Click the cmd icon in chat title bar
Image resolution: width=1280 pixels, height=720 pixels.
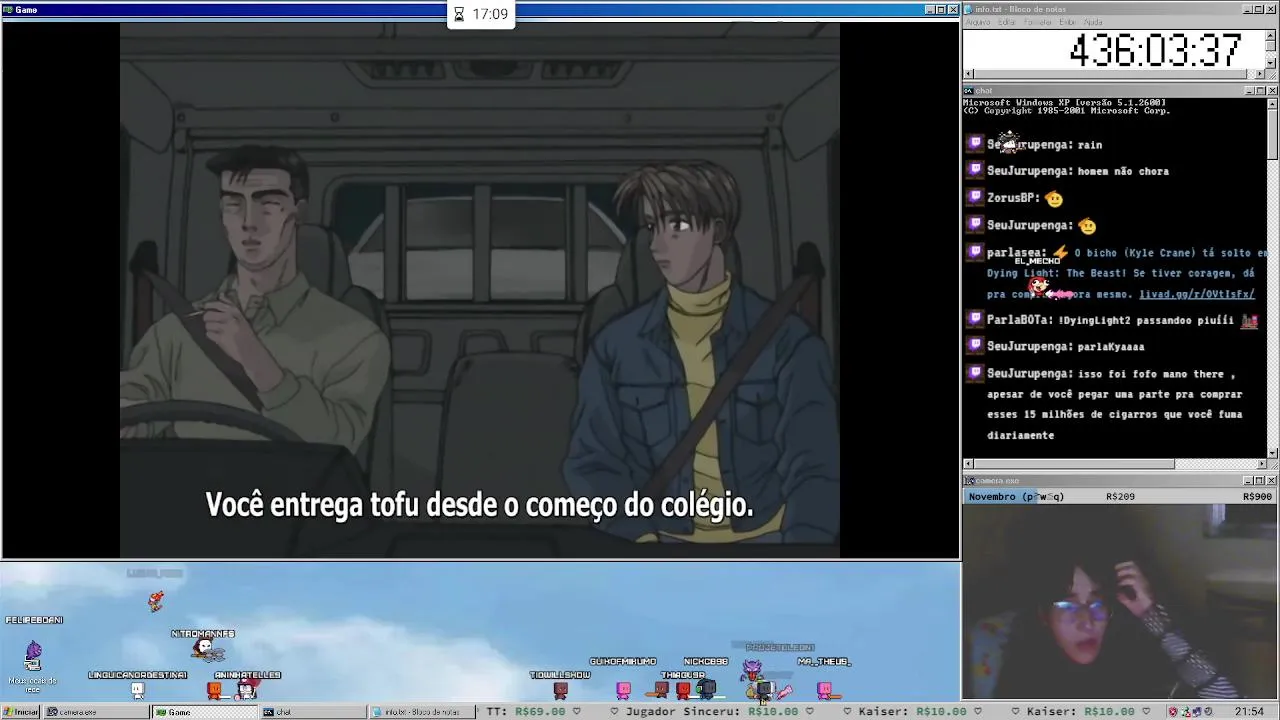point(969,91)
